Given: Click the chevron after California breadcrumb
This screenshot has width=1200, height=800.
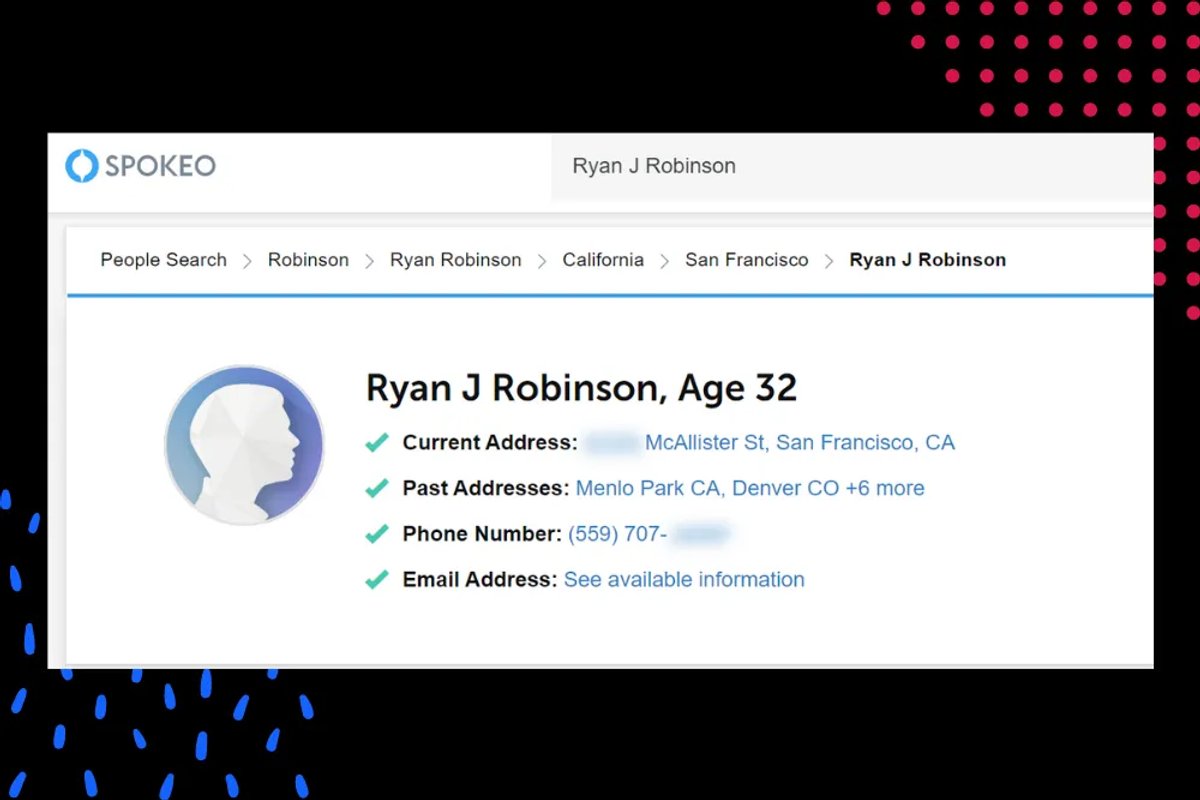Looking at the screenshot, I should point(664,261).
